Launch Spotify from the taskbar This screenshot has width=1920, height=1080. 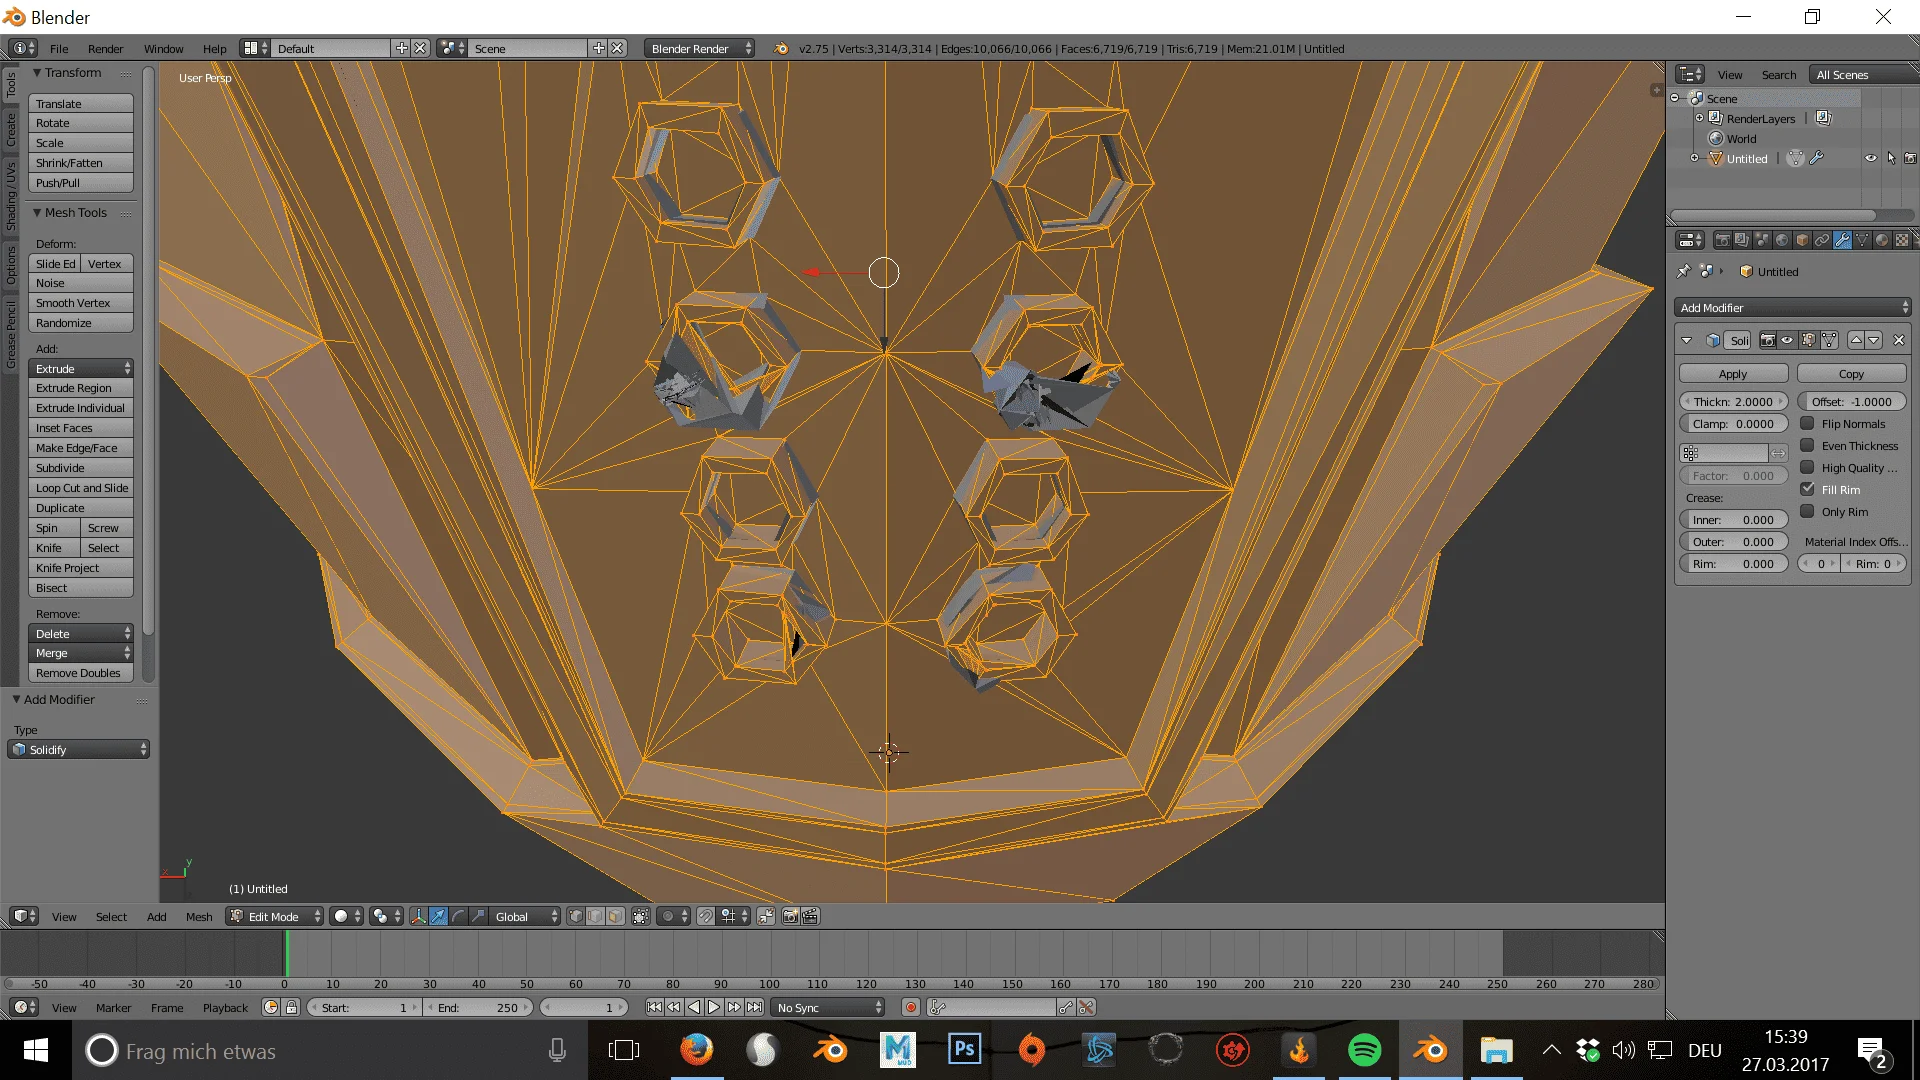pyautogui.click(x=1364, y=1051)
